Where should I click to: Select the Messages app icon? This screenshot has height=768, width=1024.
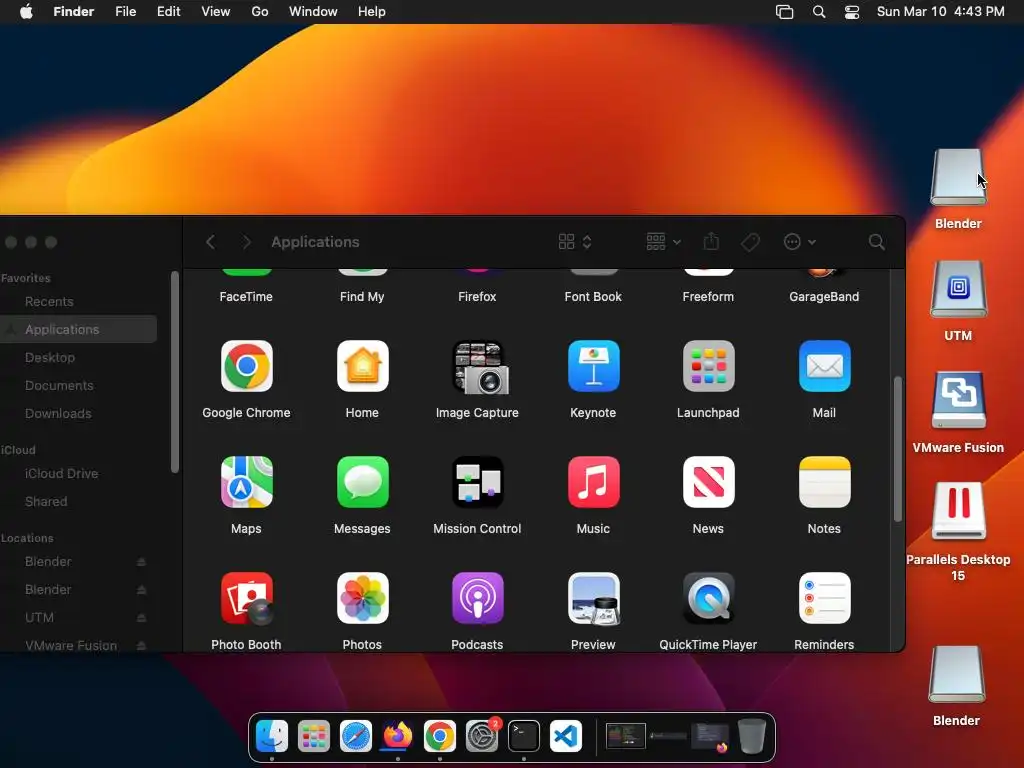tap(362, 483)
